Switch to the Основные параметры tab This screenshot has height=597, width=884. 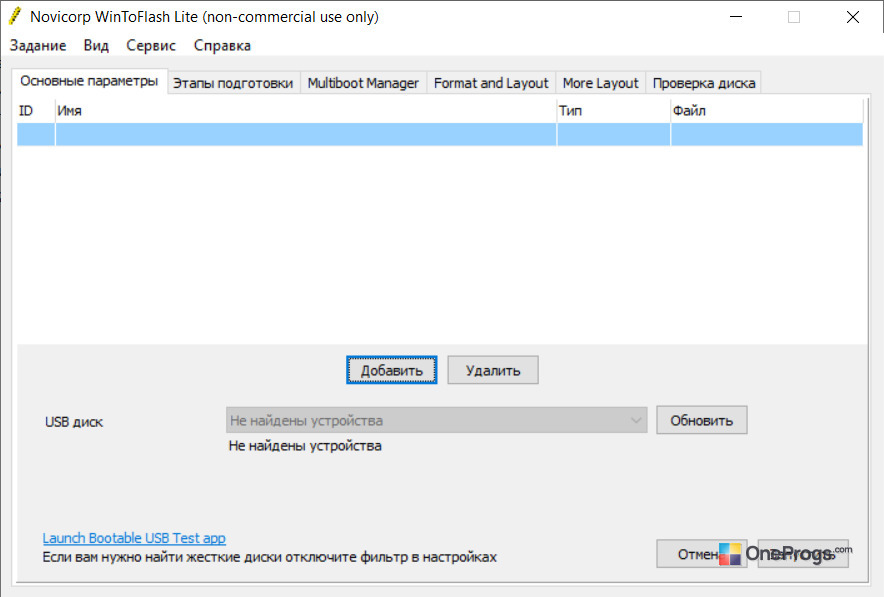[89, 81]
